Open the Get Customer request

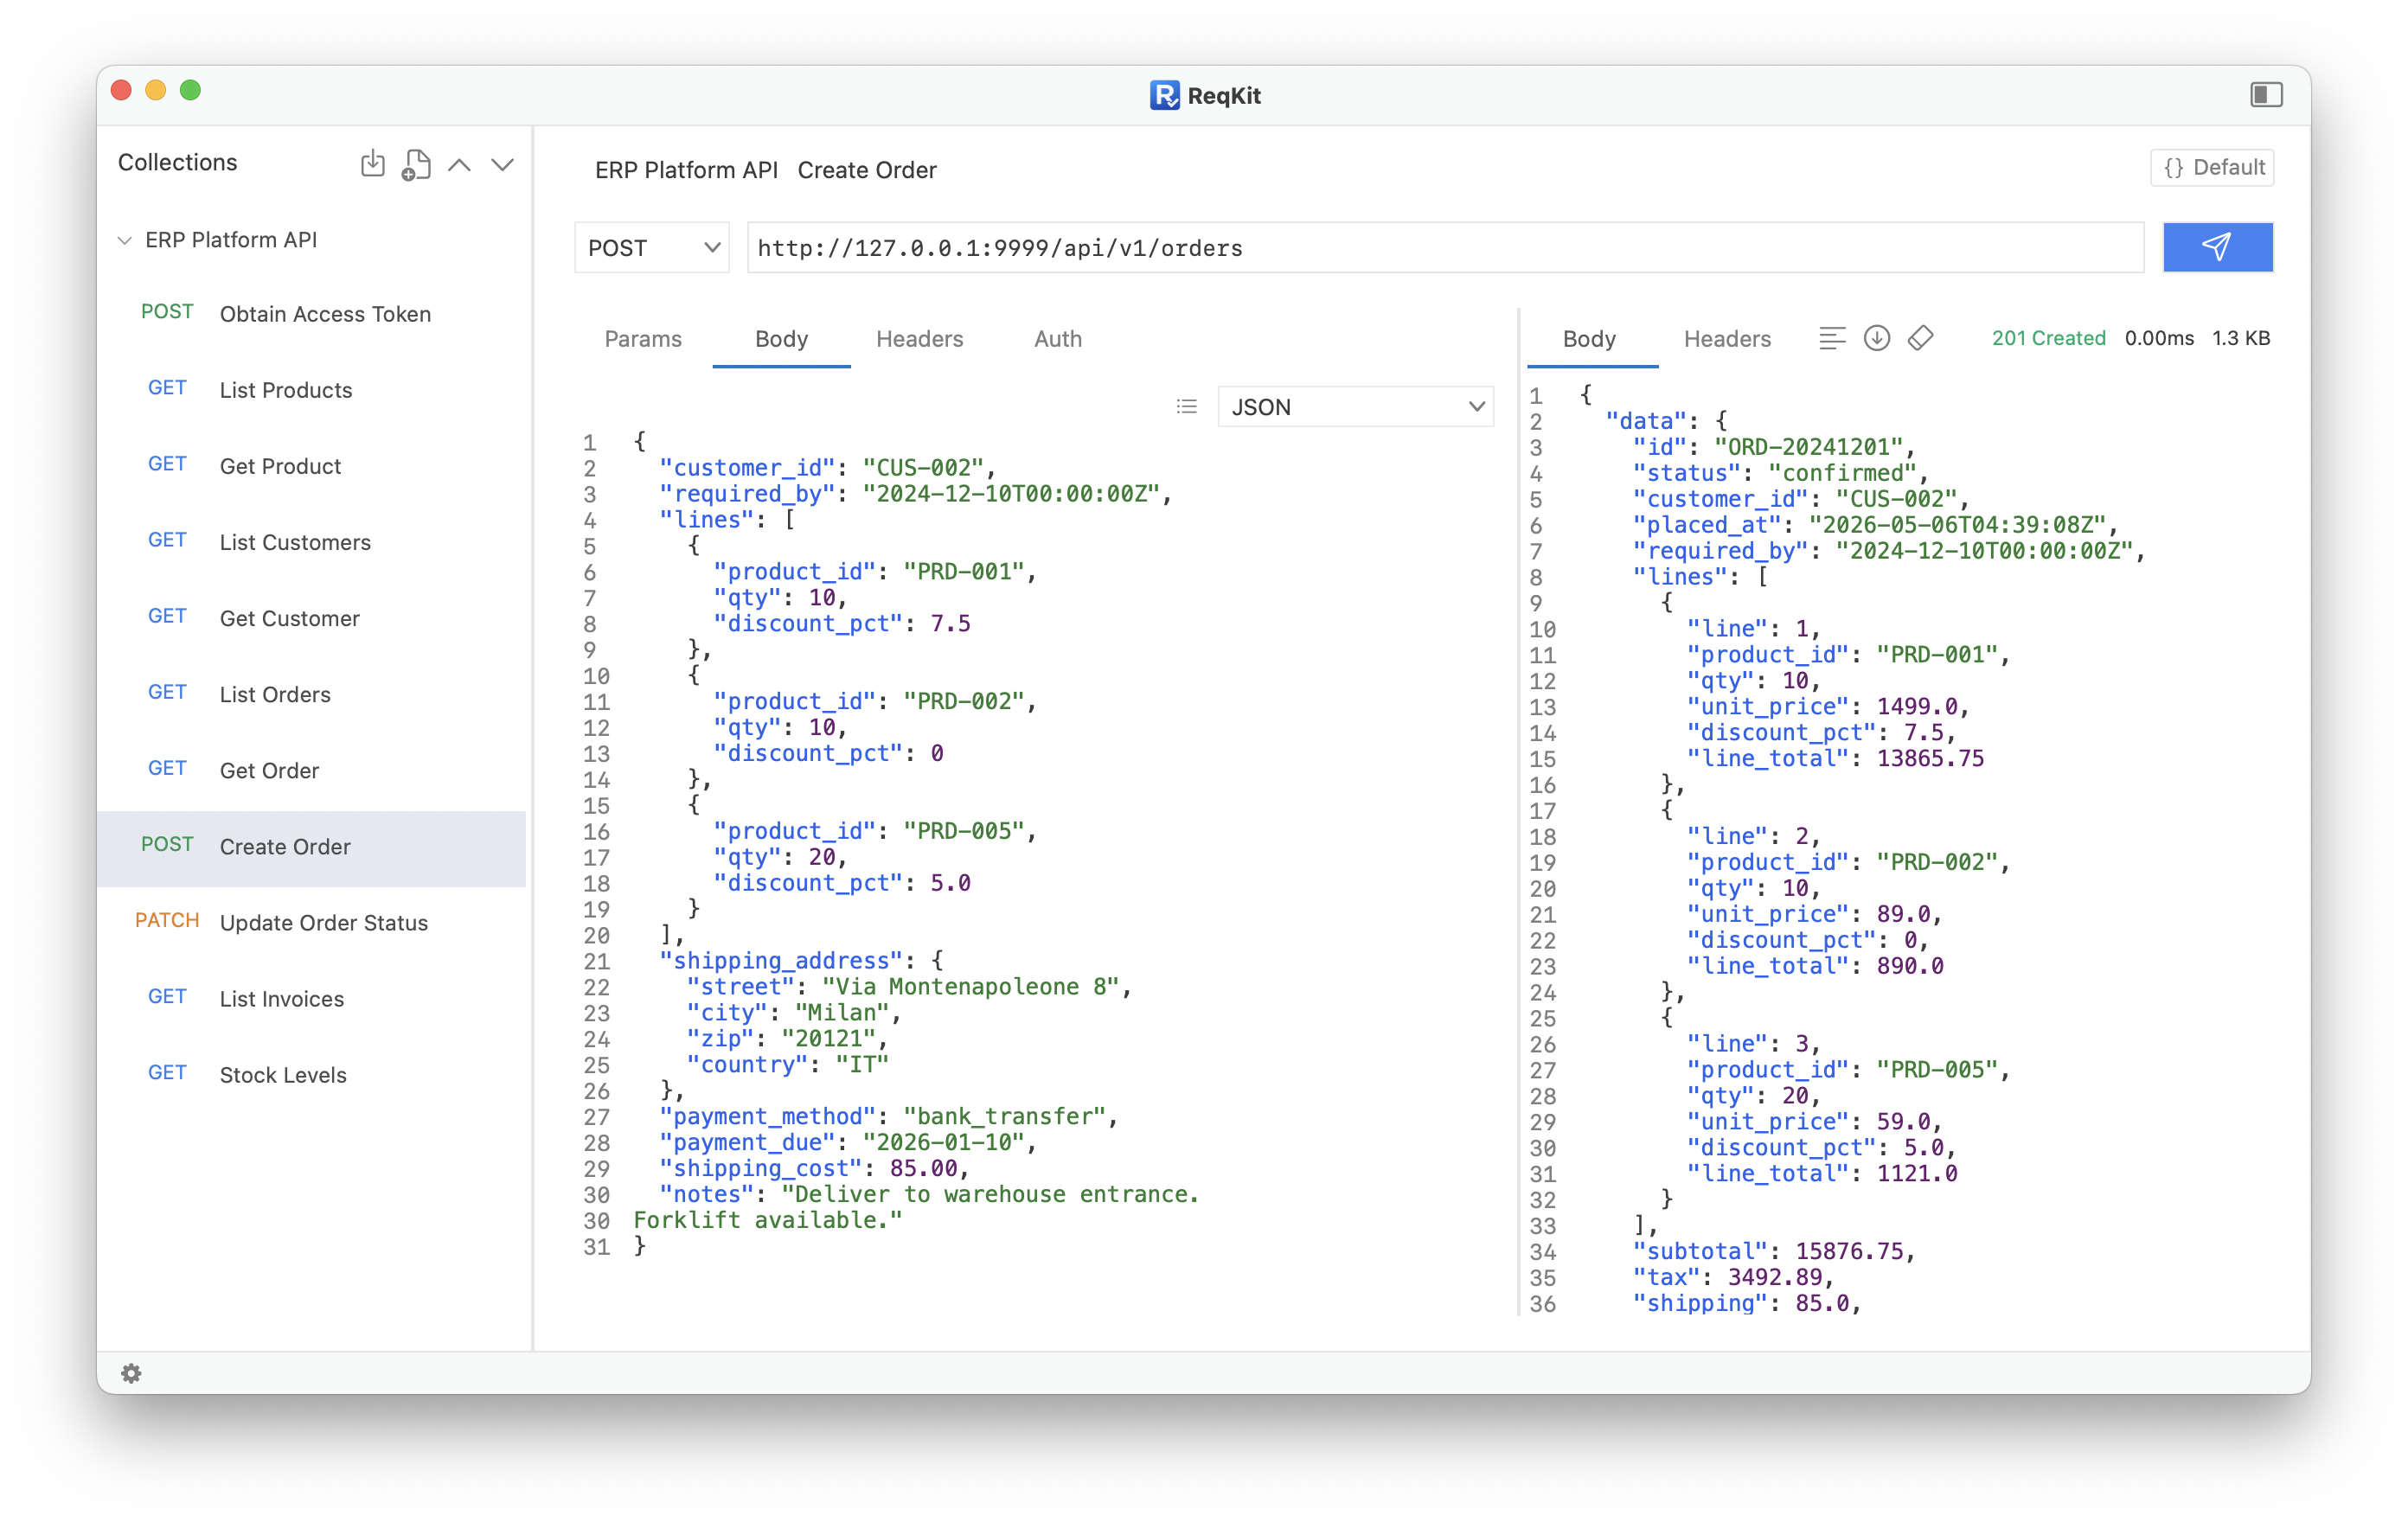tap(312, 618)
